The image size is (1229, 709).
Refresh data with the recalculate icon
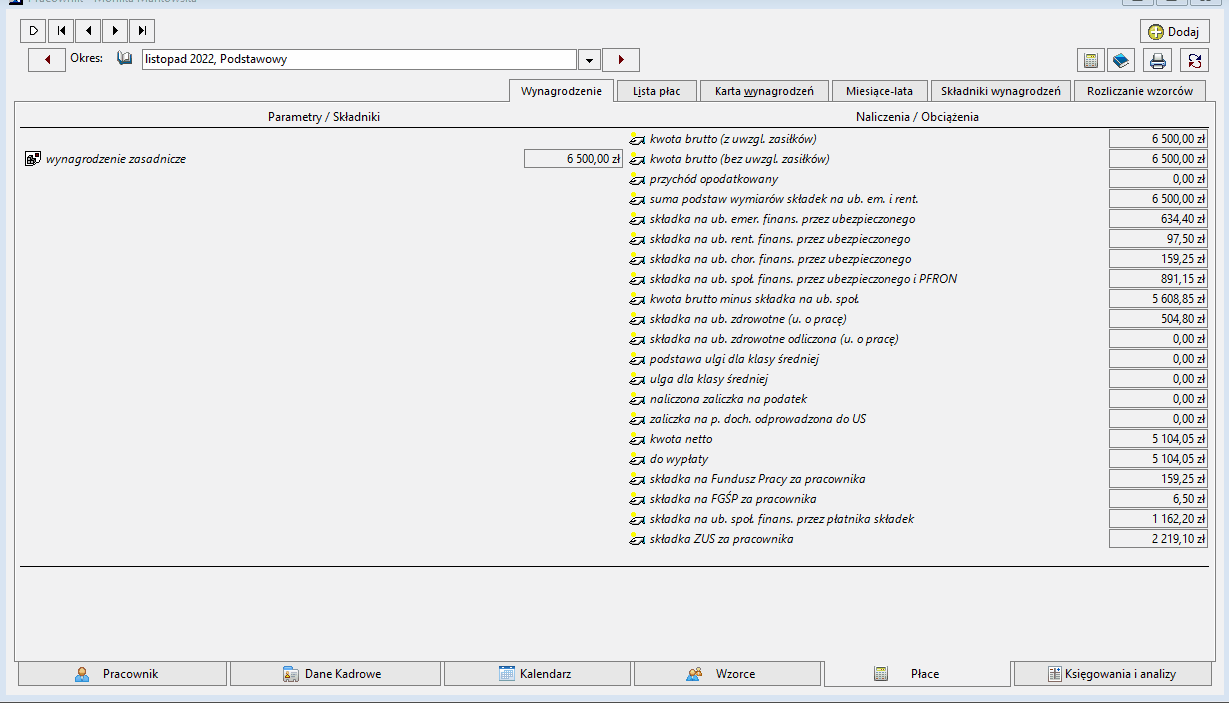coord(1194,60)
